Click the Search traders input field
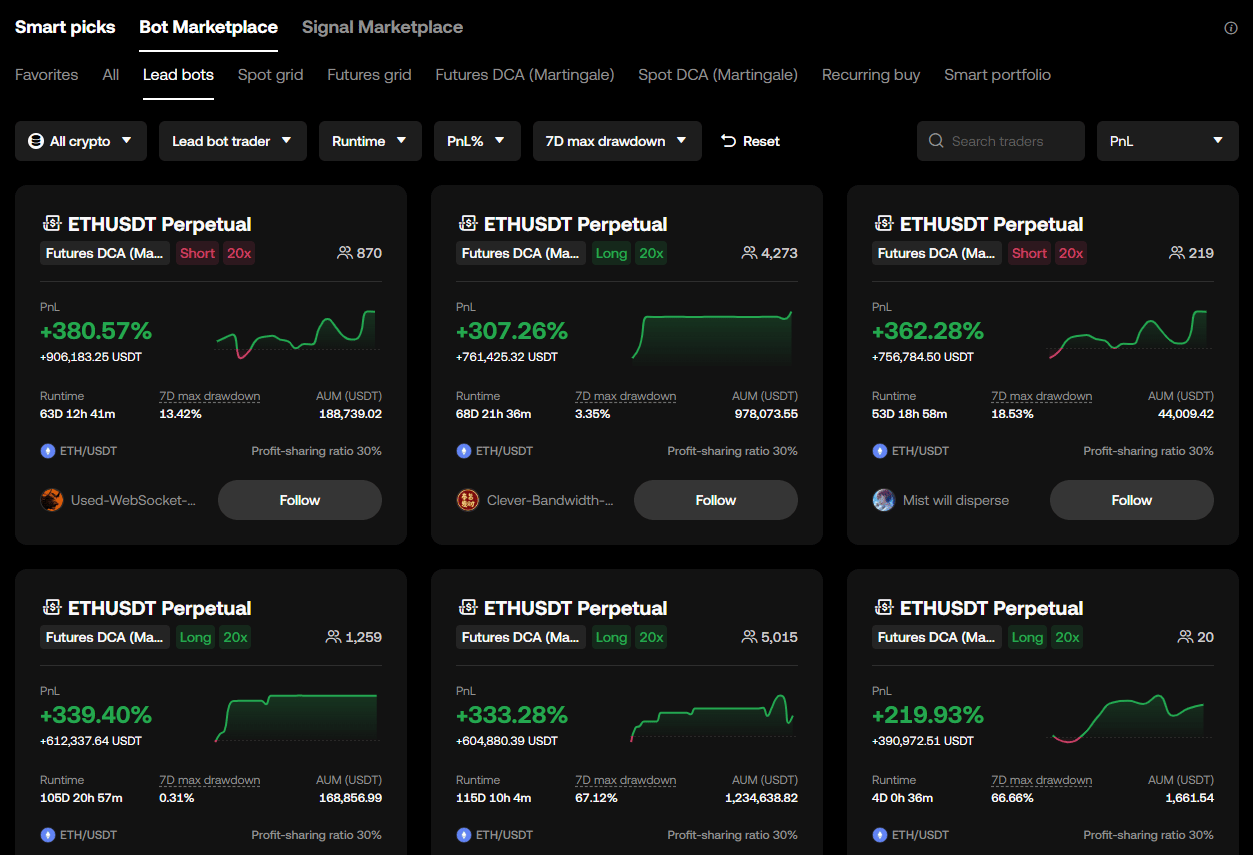This screenshot has height=855, width=1253. point(1001,141)
